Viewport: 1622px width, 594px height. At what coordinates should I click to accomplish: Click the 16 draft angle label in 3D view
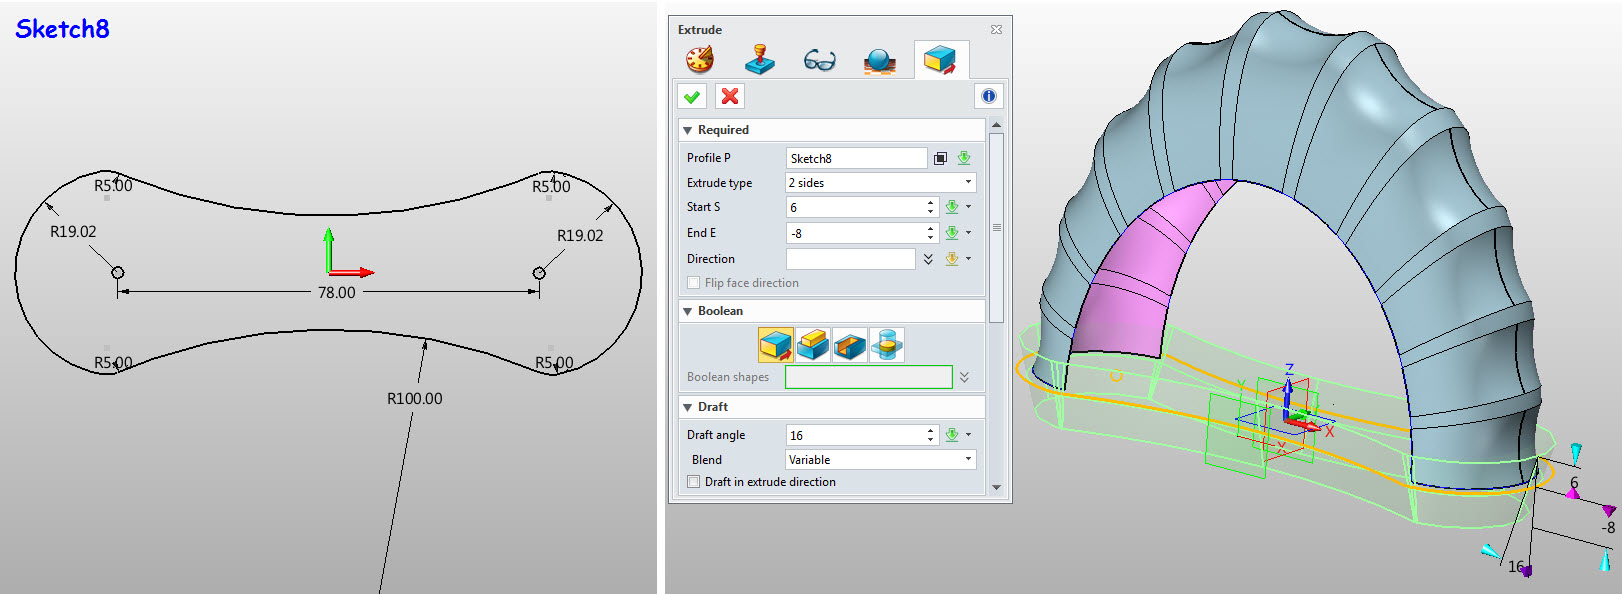coord(1516,567)
